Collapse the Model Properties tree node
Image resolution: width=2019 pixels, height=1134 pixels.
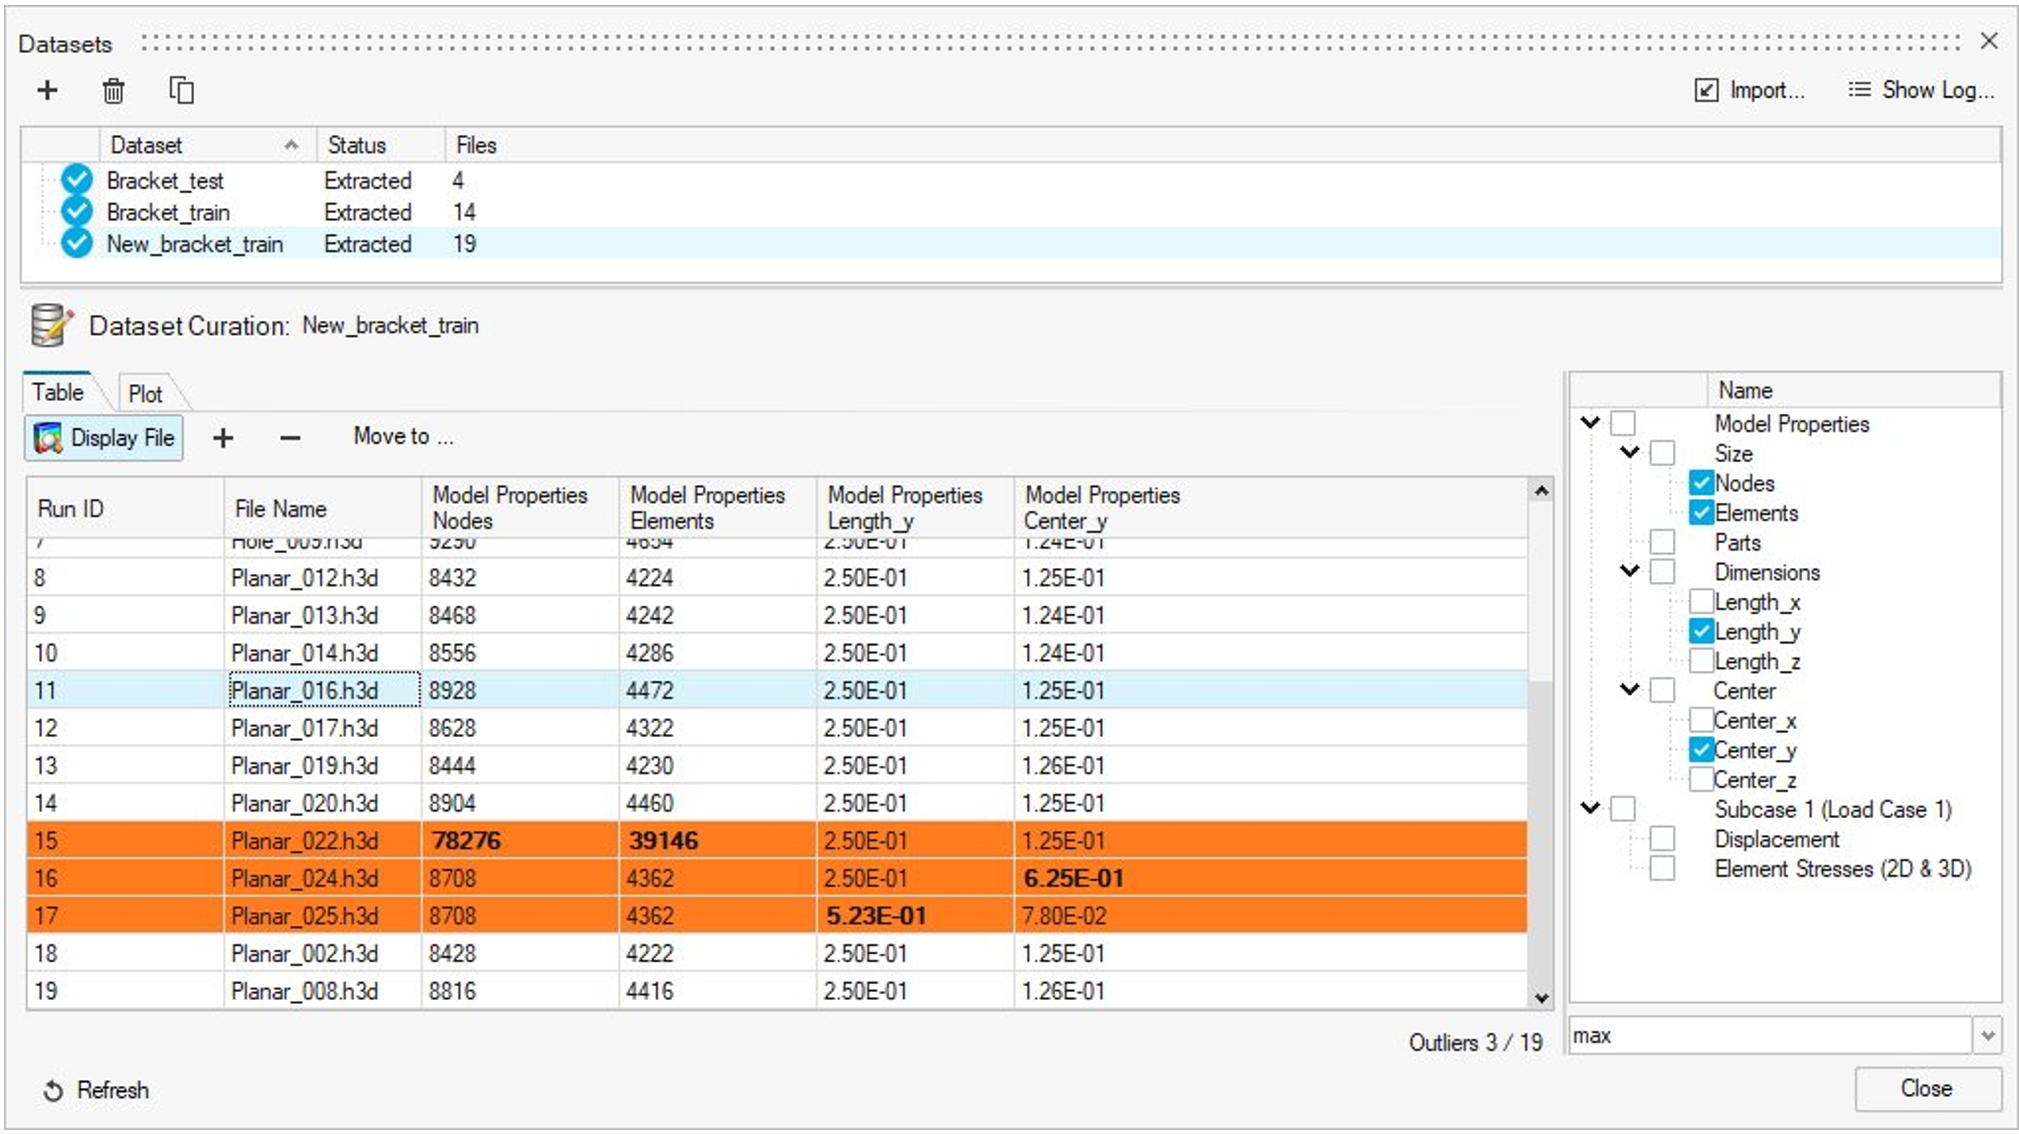pyautogui.click(x=1590, y=423)
